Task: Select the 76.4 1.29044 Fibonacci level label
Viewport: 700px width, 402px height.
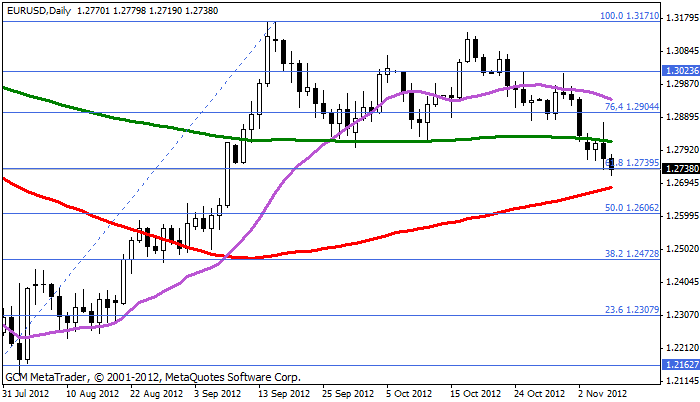Action: point(632,107)
